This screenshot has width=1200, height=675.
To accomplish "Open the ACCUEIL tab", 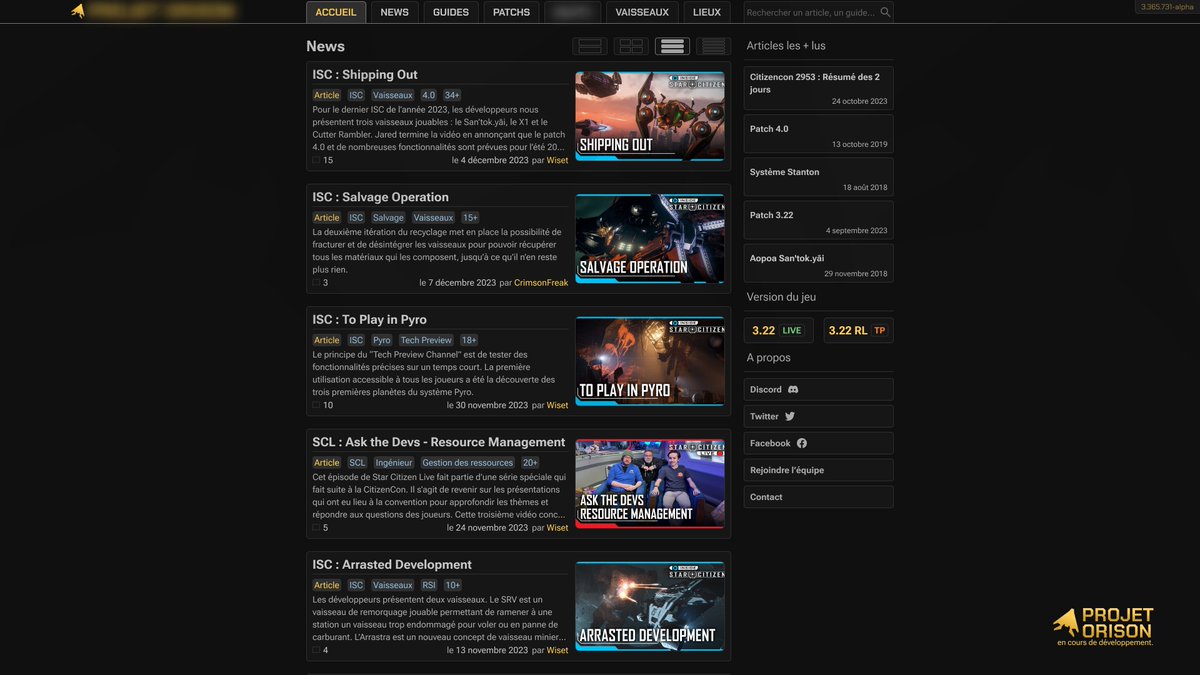I will (336, 12).
